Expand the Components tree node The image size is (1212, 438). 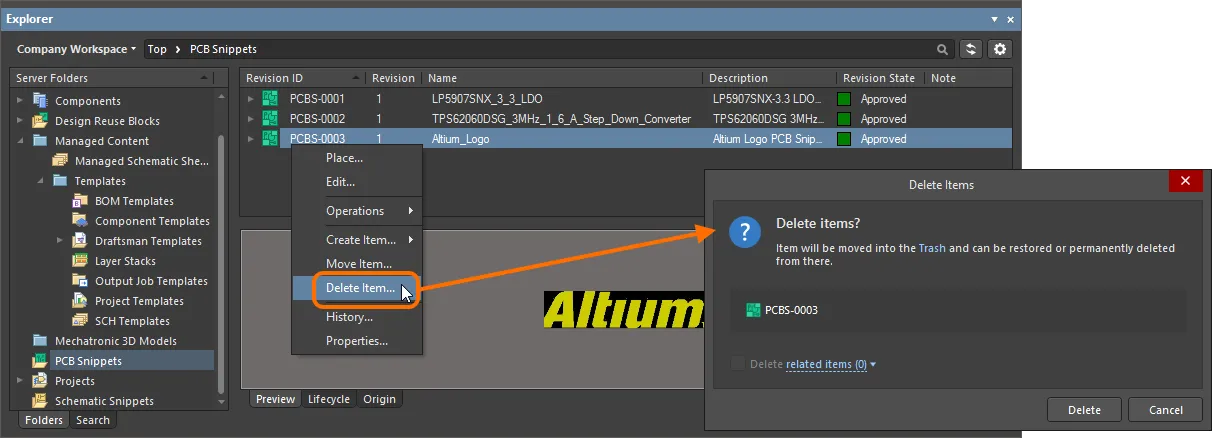click(x=19, y=101)
